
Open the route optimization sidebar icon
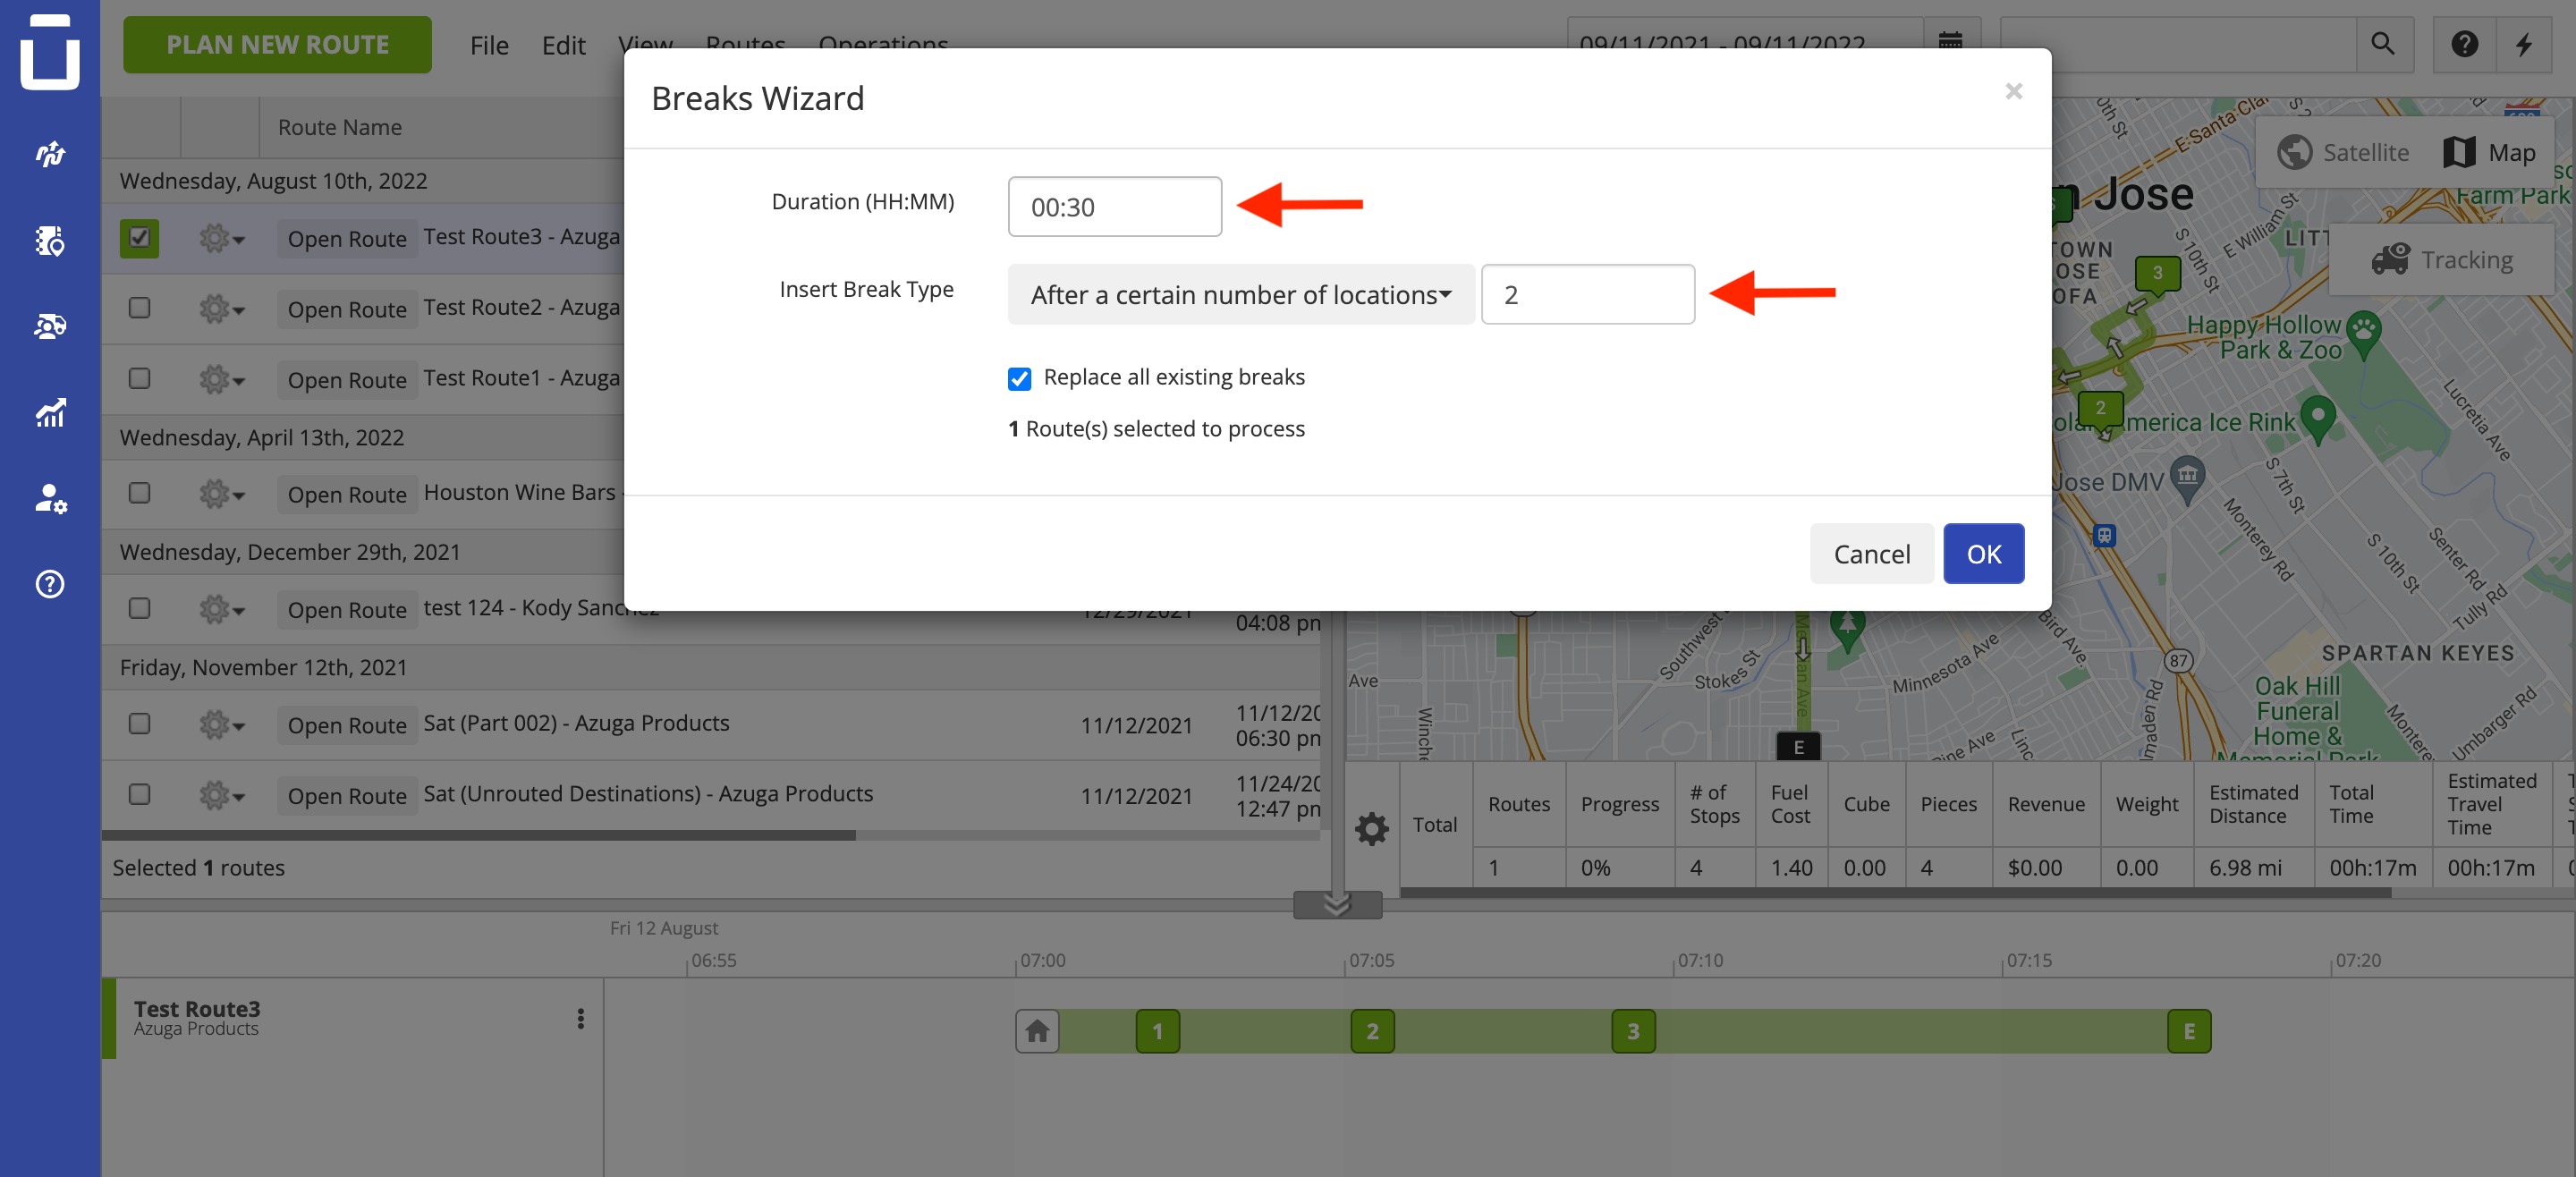(x=50, y=153)
